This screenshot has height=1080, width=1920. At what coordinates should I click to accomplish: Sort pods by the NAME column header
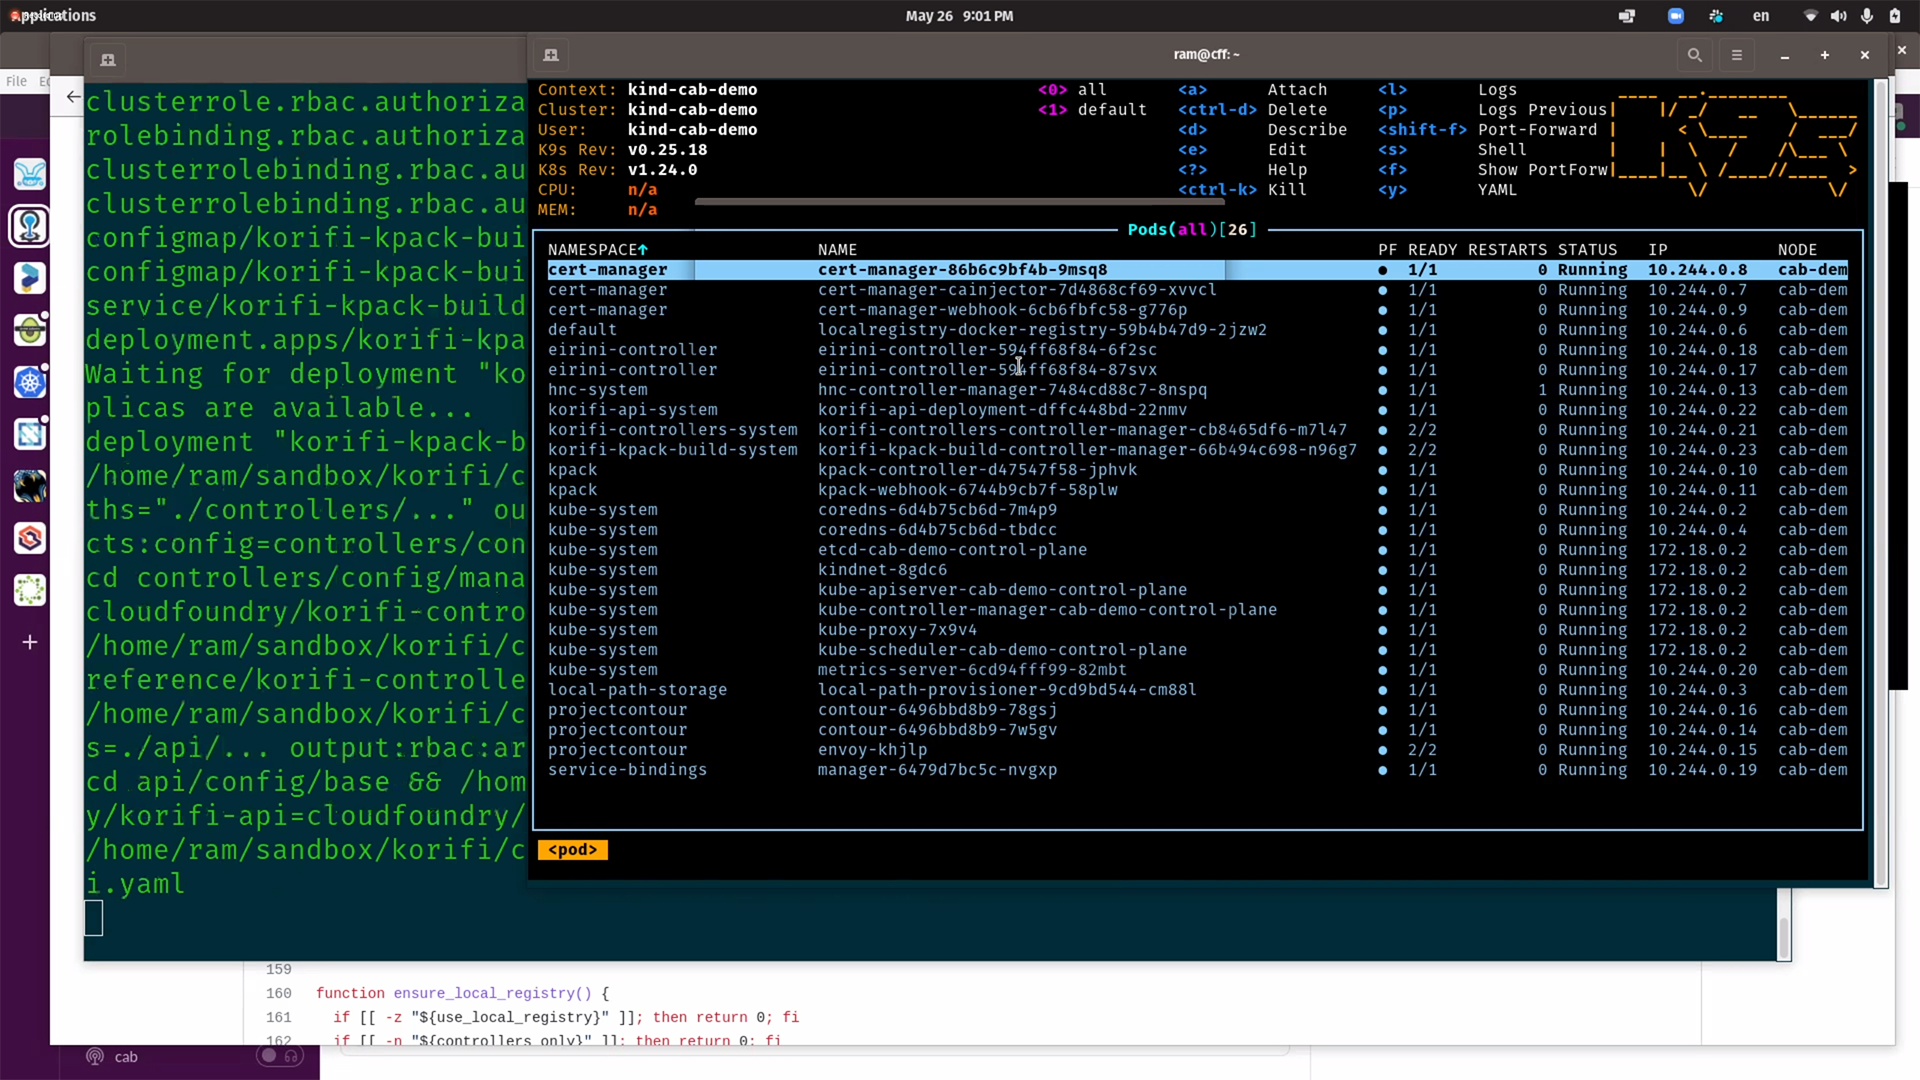(x=837, y=250)
